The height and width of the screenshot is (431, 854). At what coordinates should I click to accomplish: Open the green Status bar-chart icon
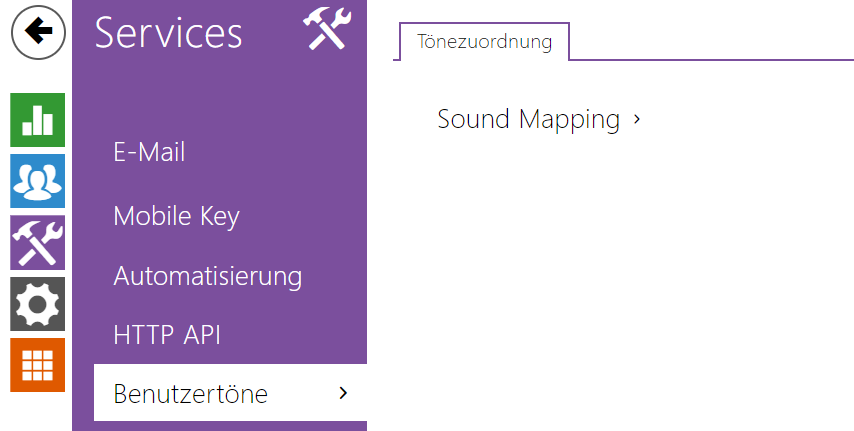click(x=38, y=120)
